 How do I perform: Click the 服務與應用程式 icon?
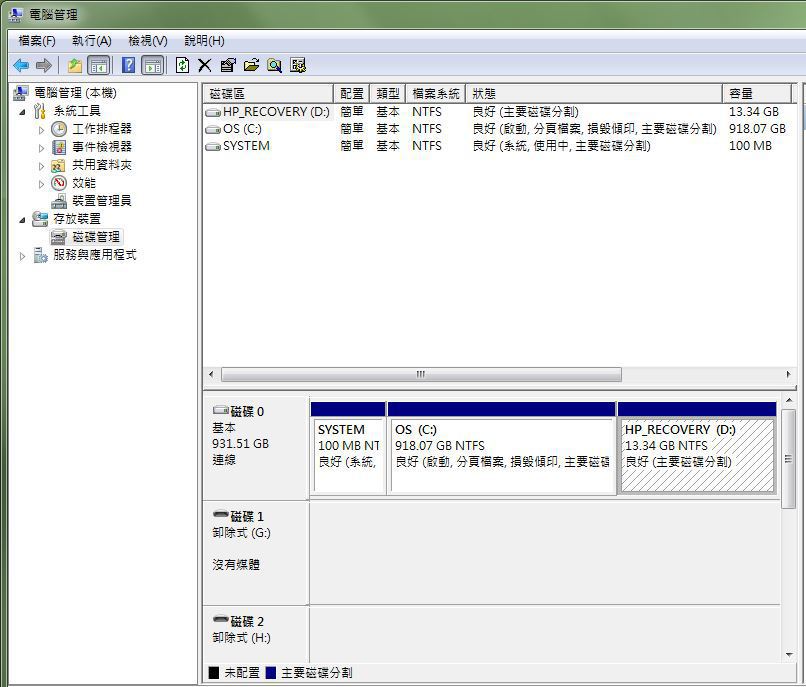pyautogui.click(x=40, y=255)
